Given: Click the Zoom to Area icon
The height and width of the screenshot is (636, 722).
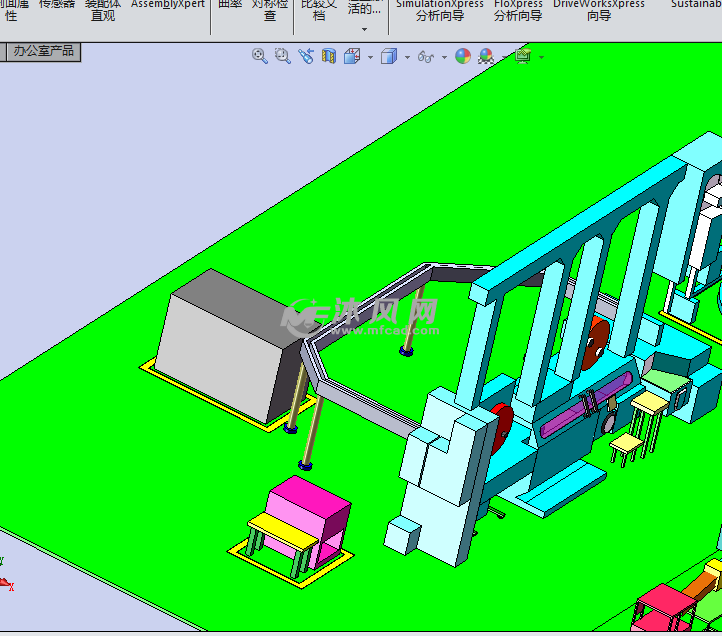Looking at the screenshot, I should tap(283, 57).
